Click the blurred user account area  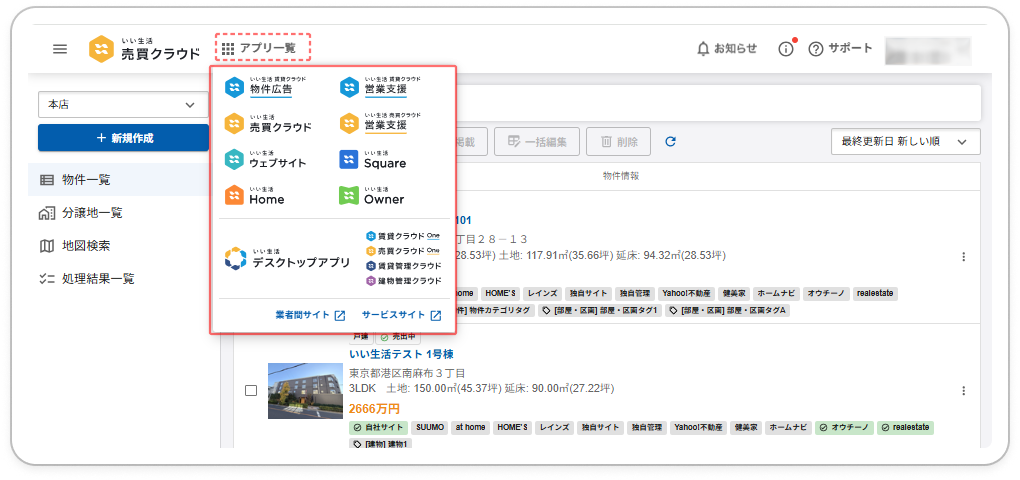click(x=928, y=50)
